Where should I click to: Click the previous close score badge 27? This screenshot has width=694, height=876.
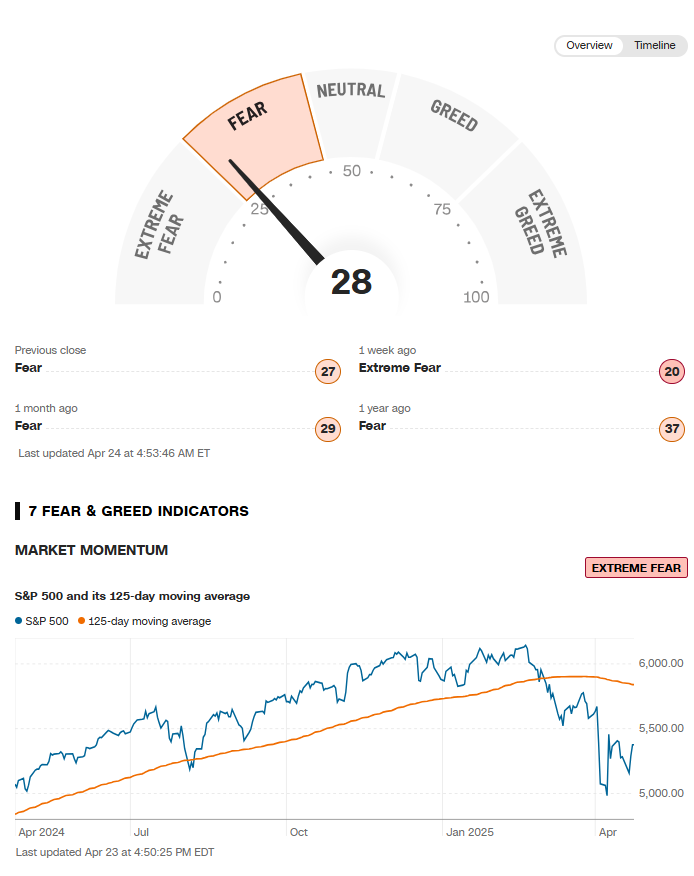click(328, 373)
